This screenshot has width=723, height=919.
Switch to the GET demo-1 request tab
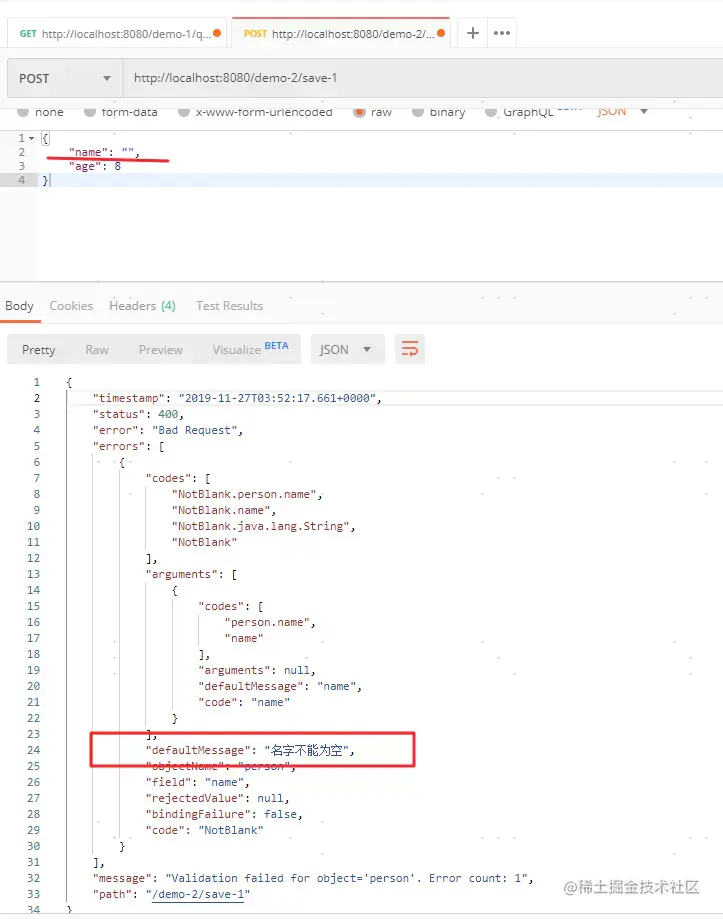point(116,33)
